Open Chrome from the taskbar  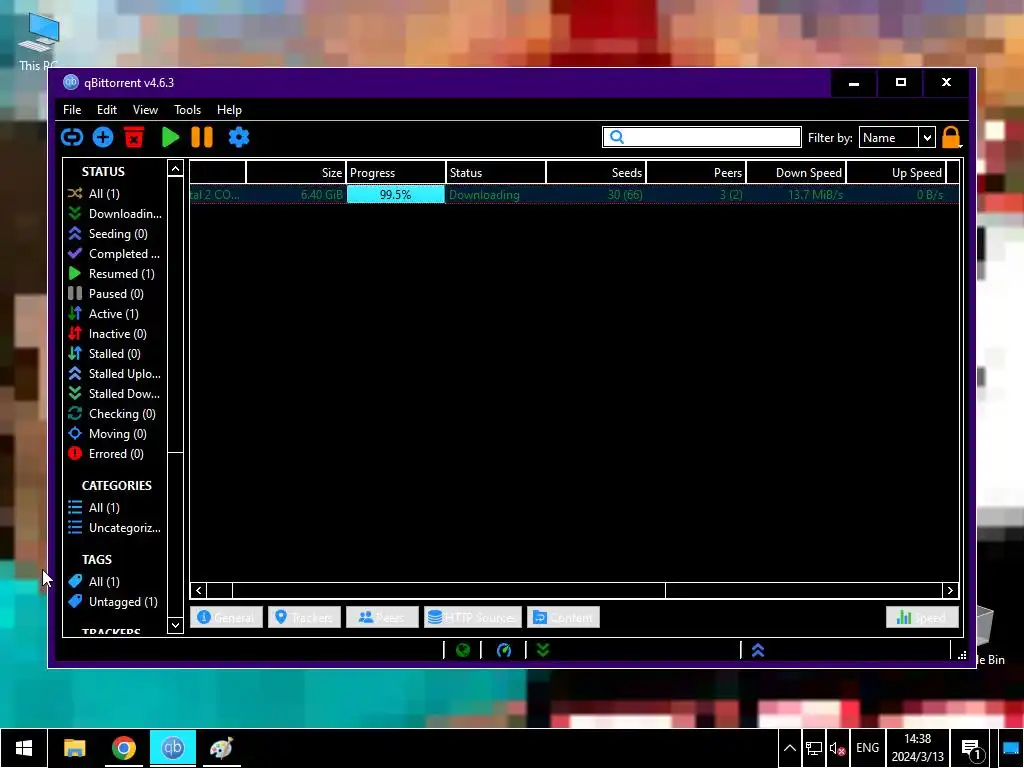tap(123, 748)
